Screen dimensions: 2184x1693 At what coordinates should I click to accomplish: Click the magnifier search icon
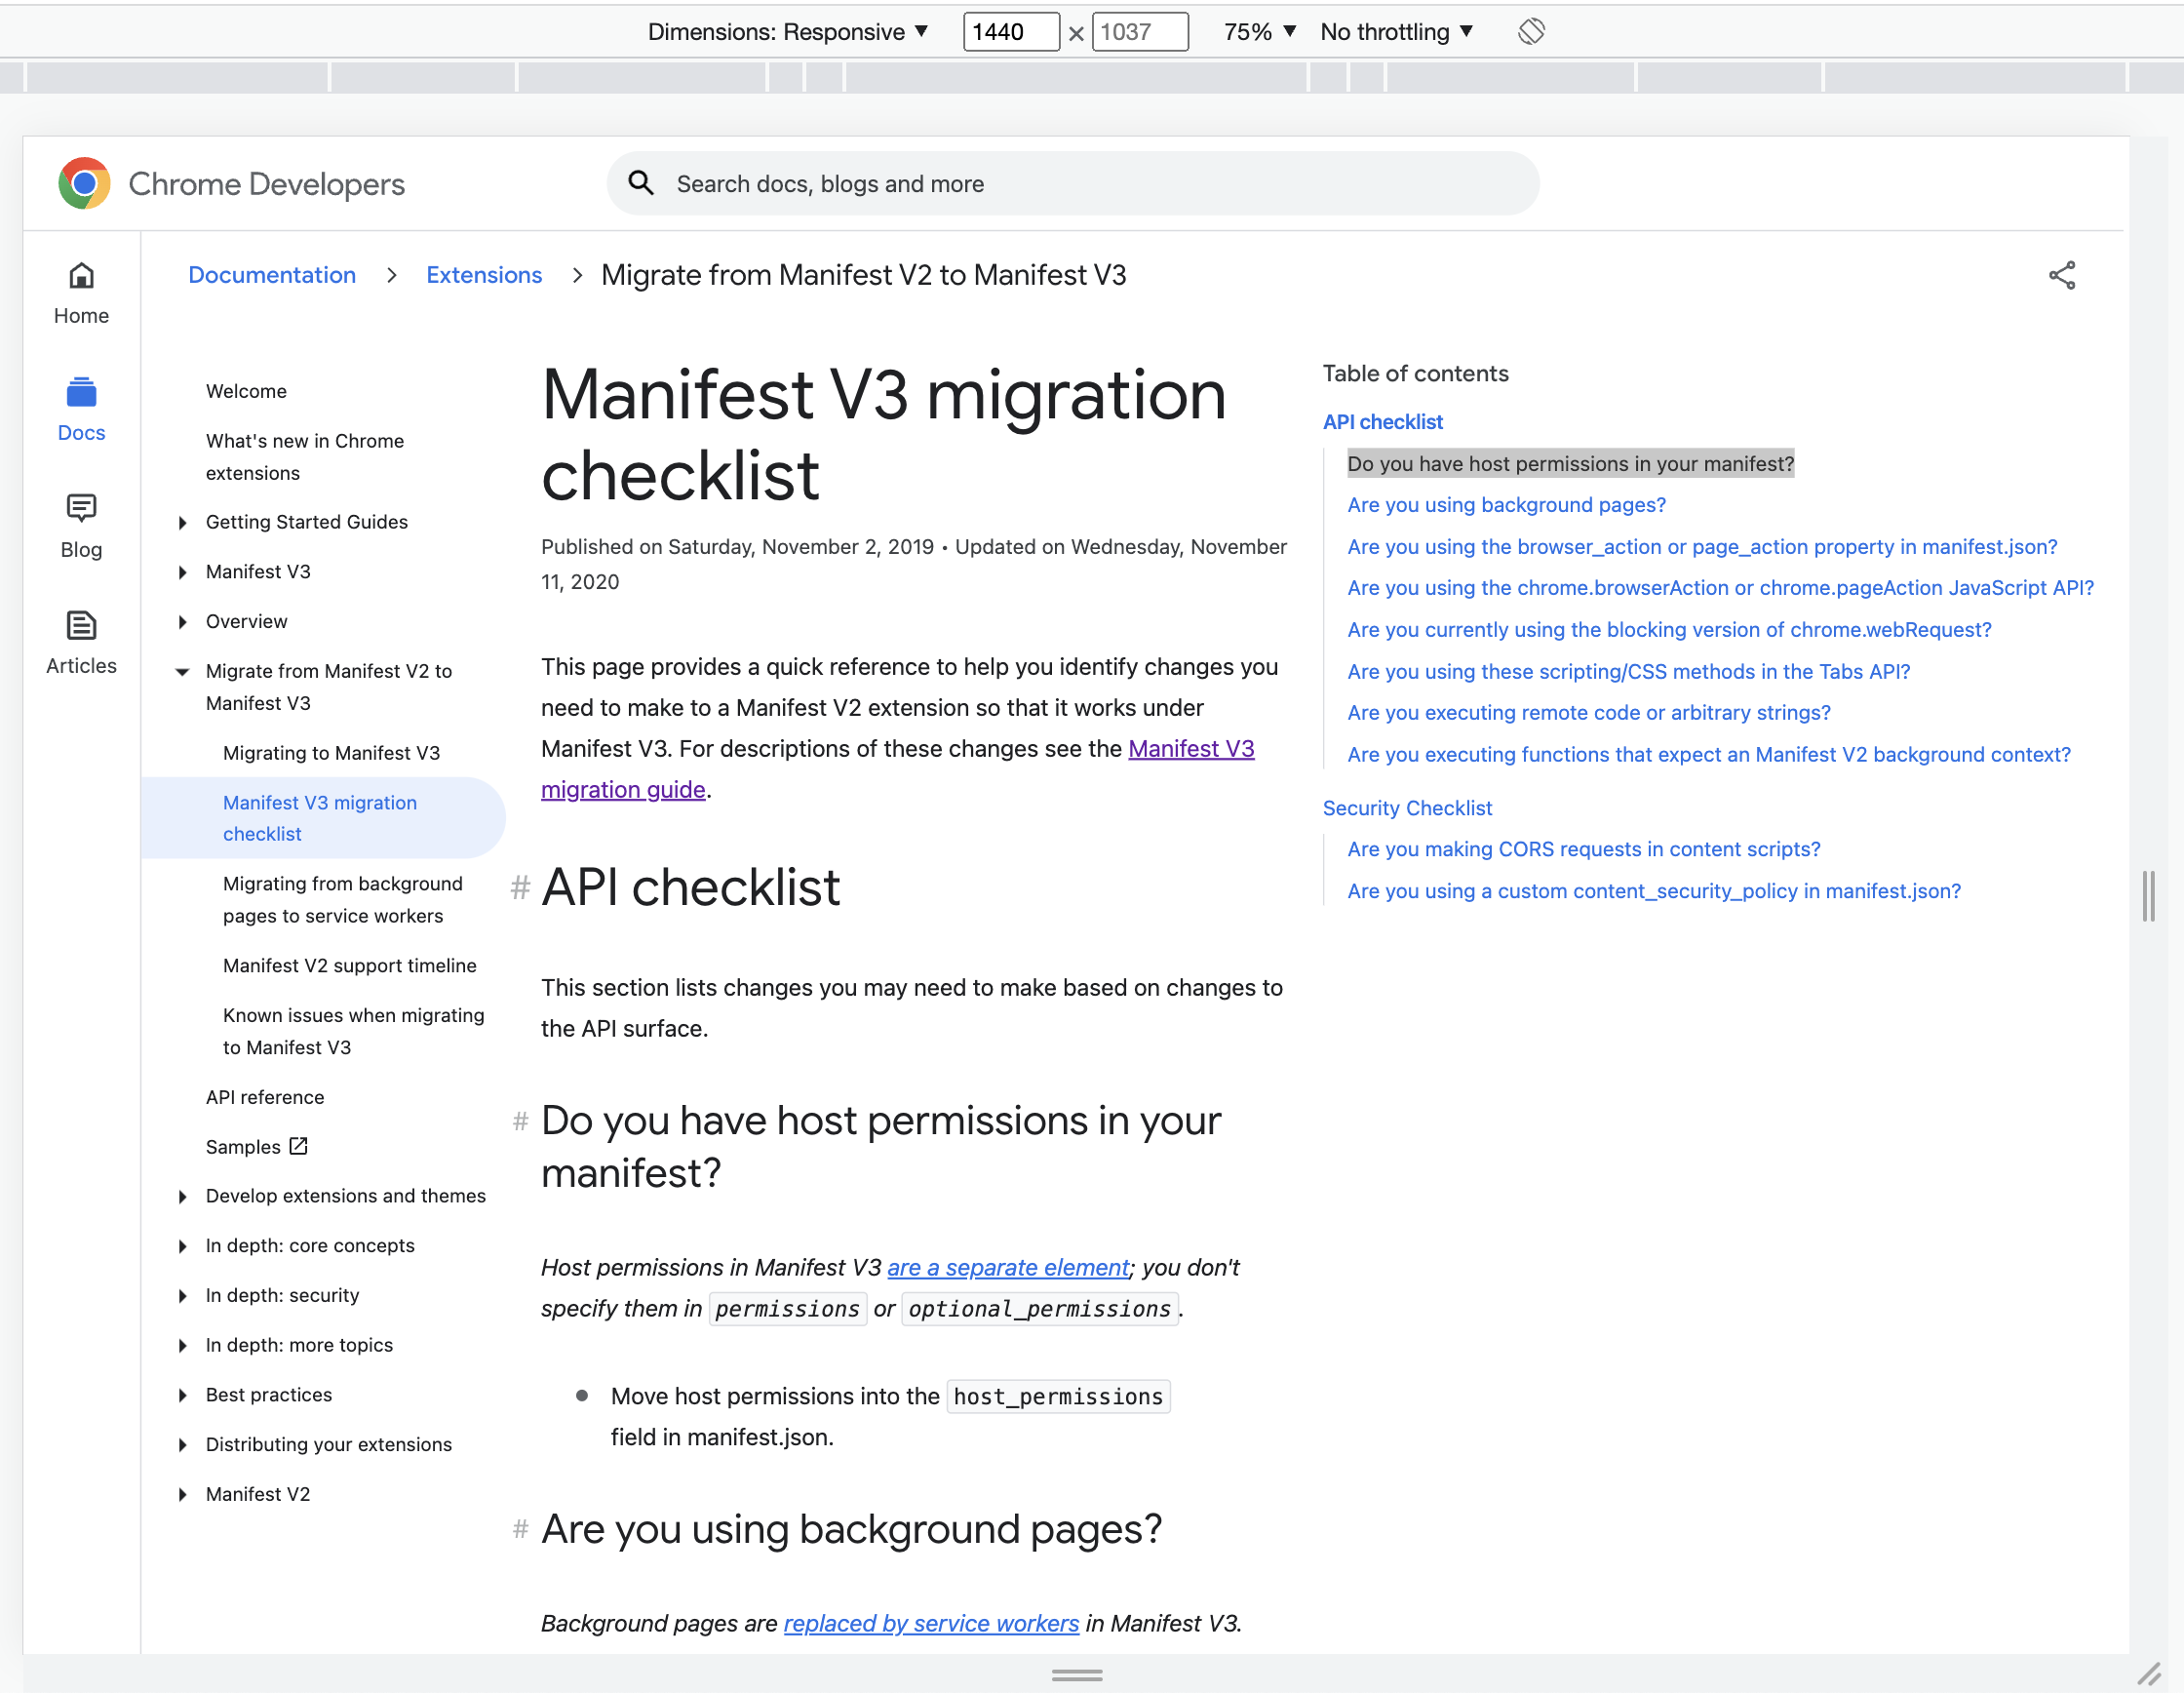pyautogui.click(x=641, y=183)
